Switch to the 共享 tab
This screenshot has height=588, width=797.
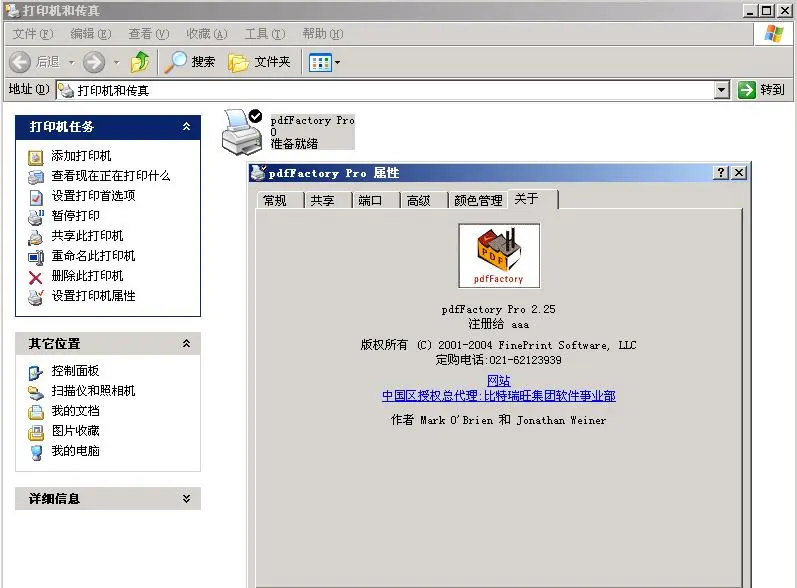point(328,200)
